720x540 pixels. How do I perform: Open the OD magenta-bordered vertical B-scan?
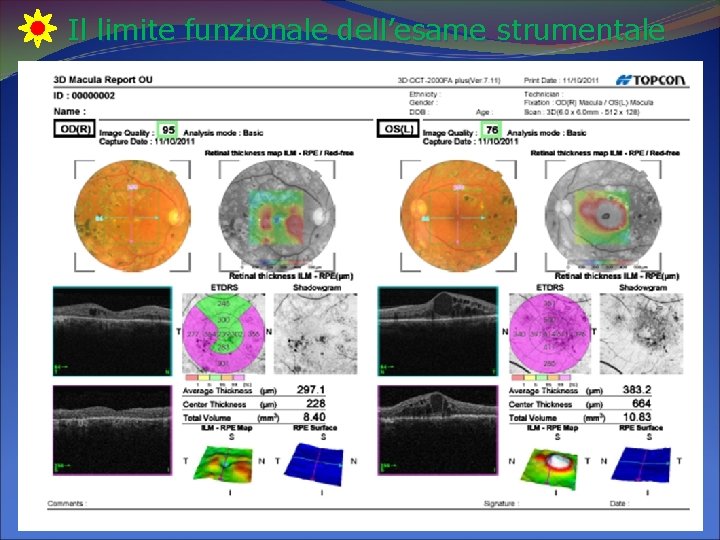[x=112, y=430]
